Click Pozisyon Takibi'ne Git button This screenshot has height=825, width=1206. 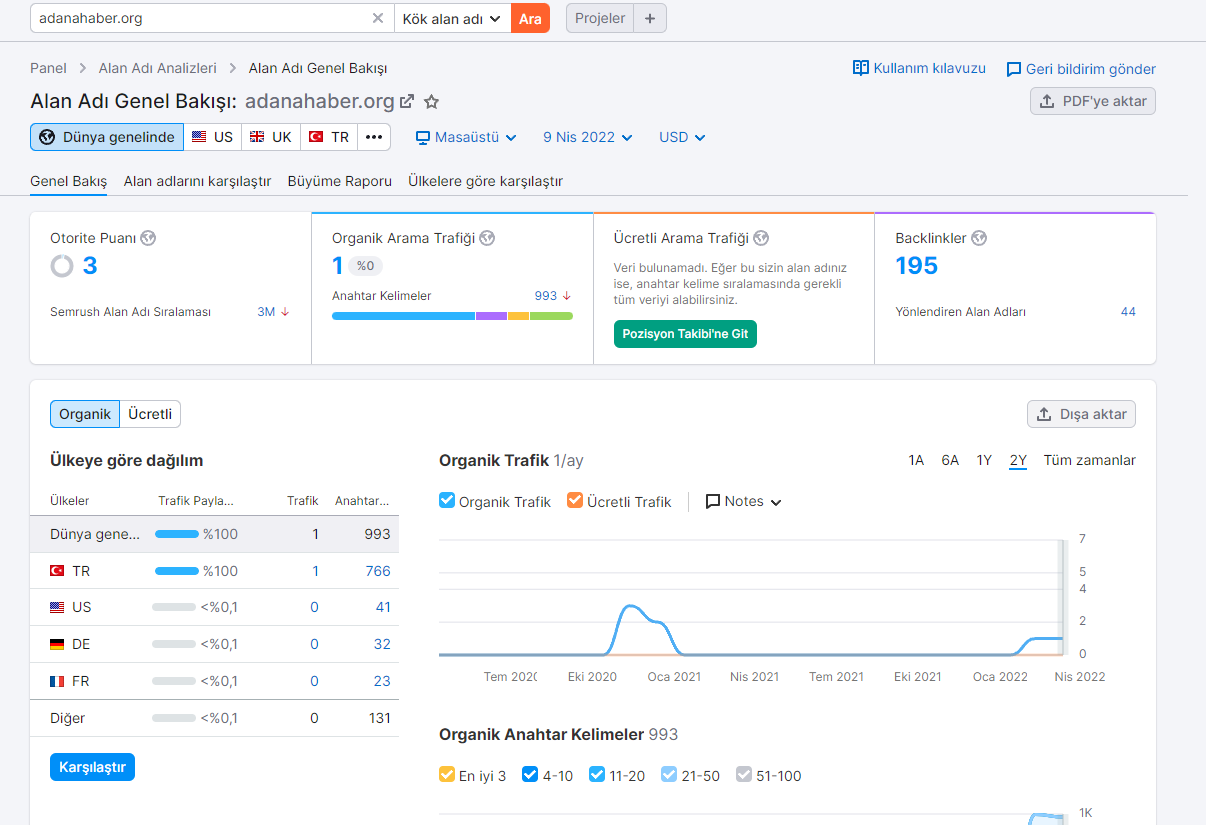point(685,334)
